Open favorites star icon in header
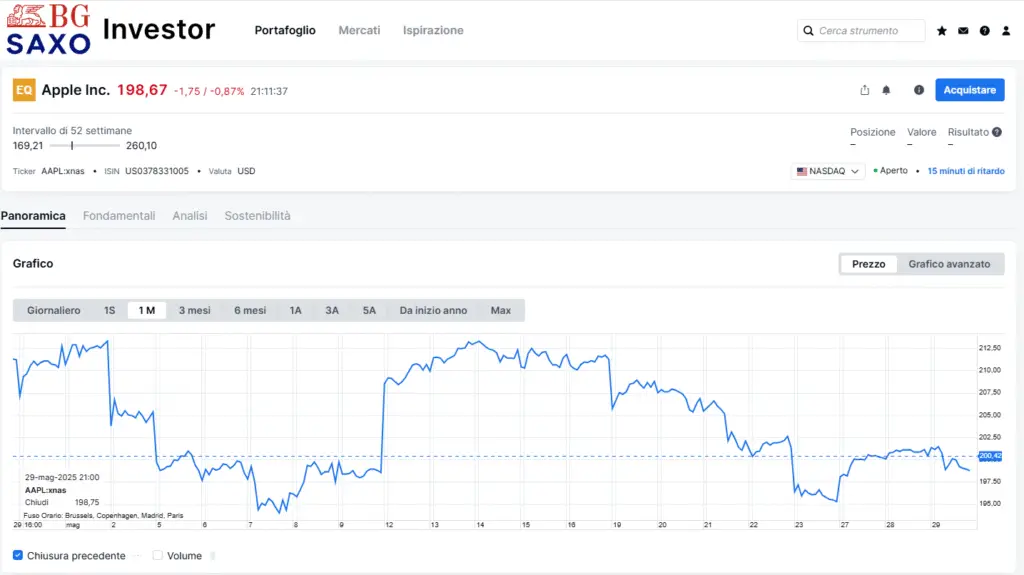Screen dimensions: 1024x575 coord(942,31)
